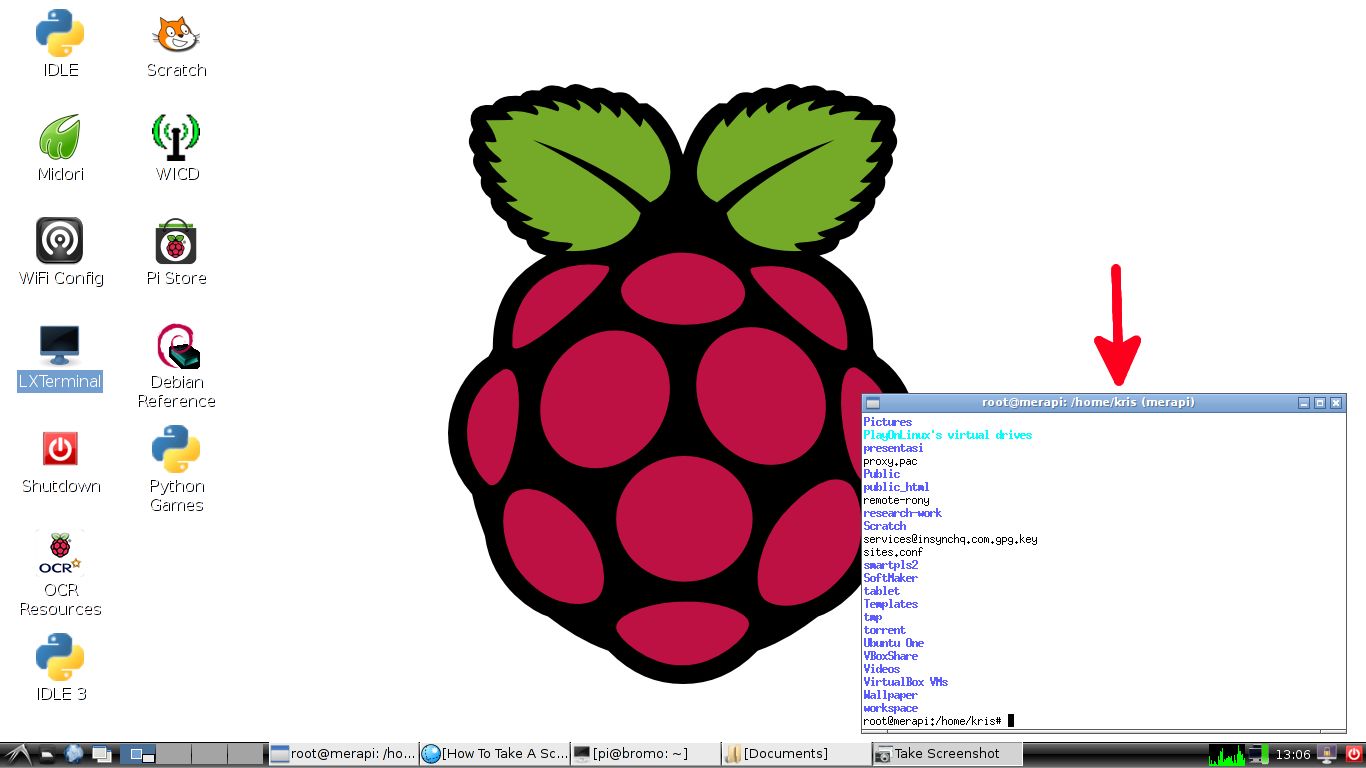Click the VirtualBox VMs entry in the terminal
1366x768 pixels.
coord(906,682)
